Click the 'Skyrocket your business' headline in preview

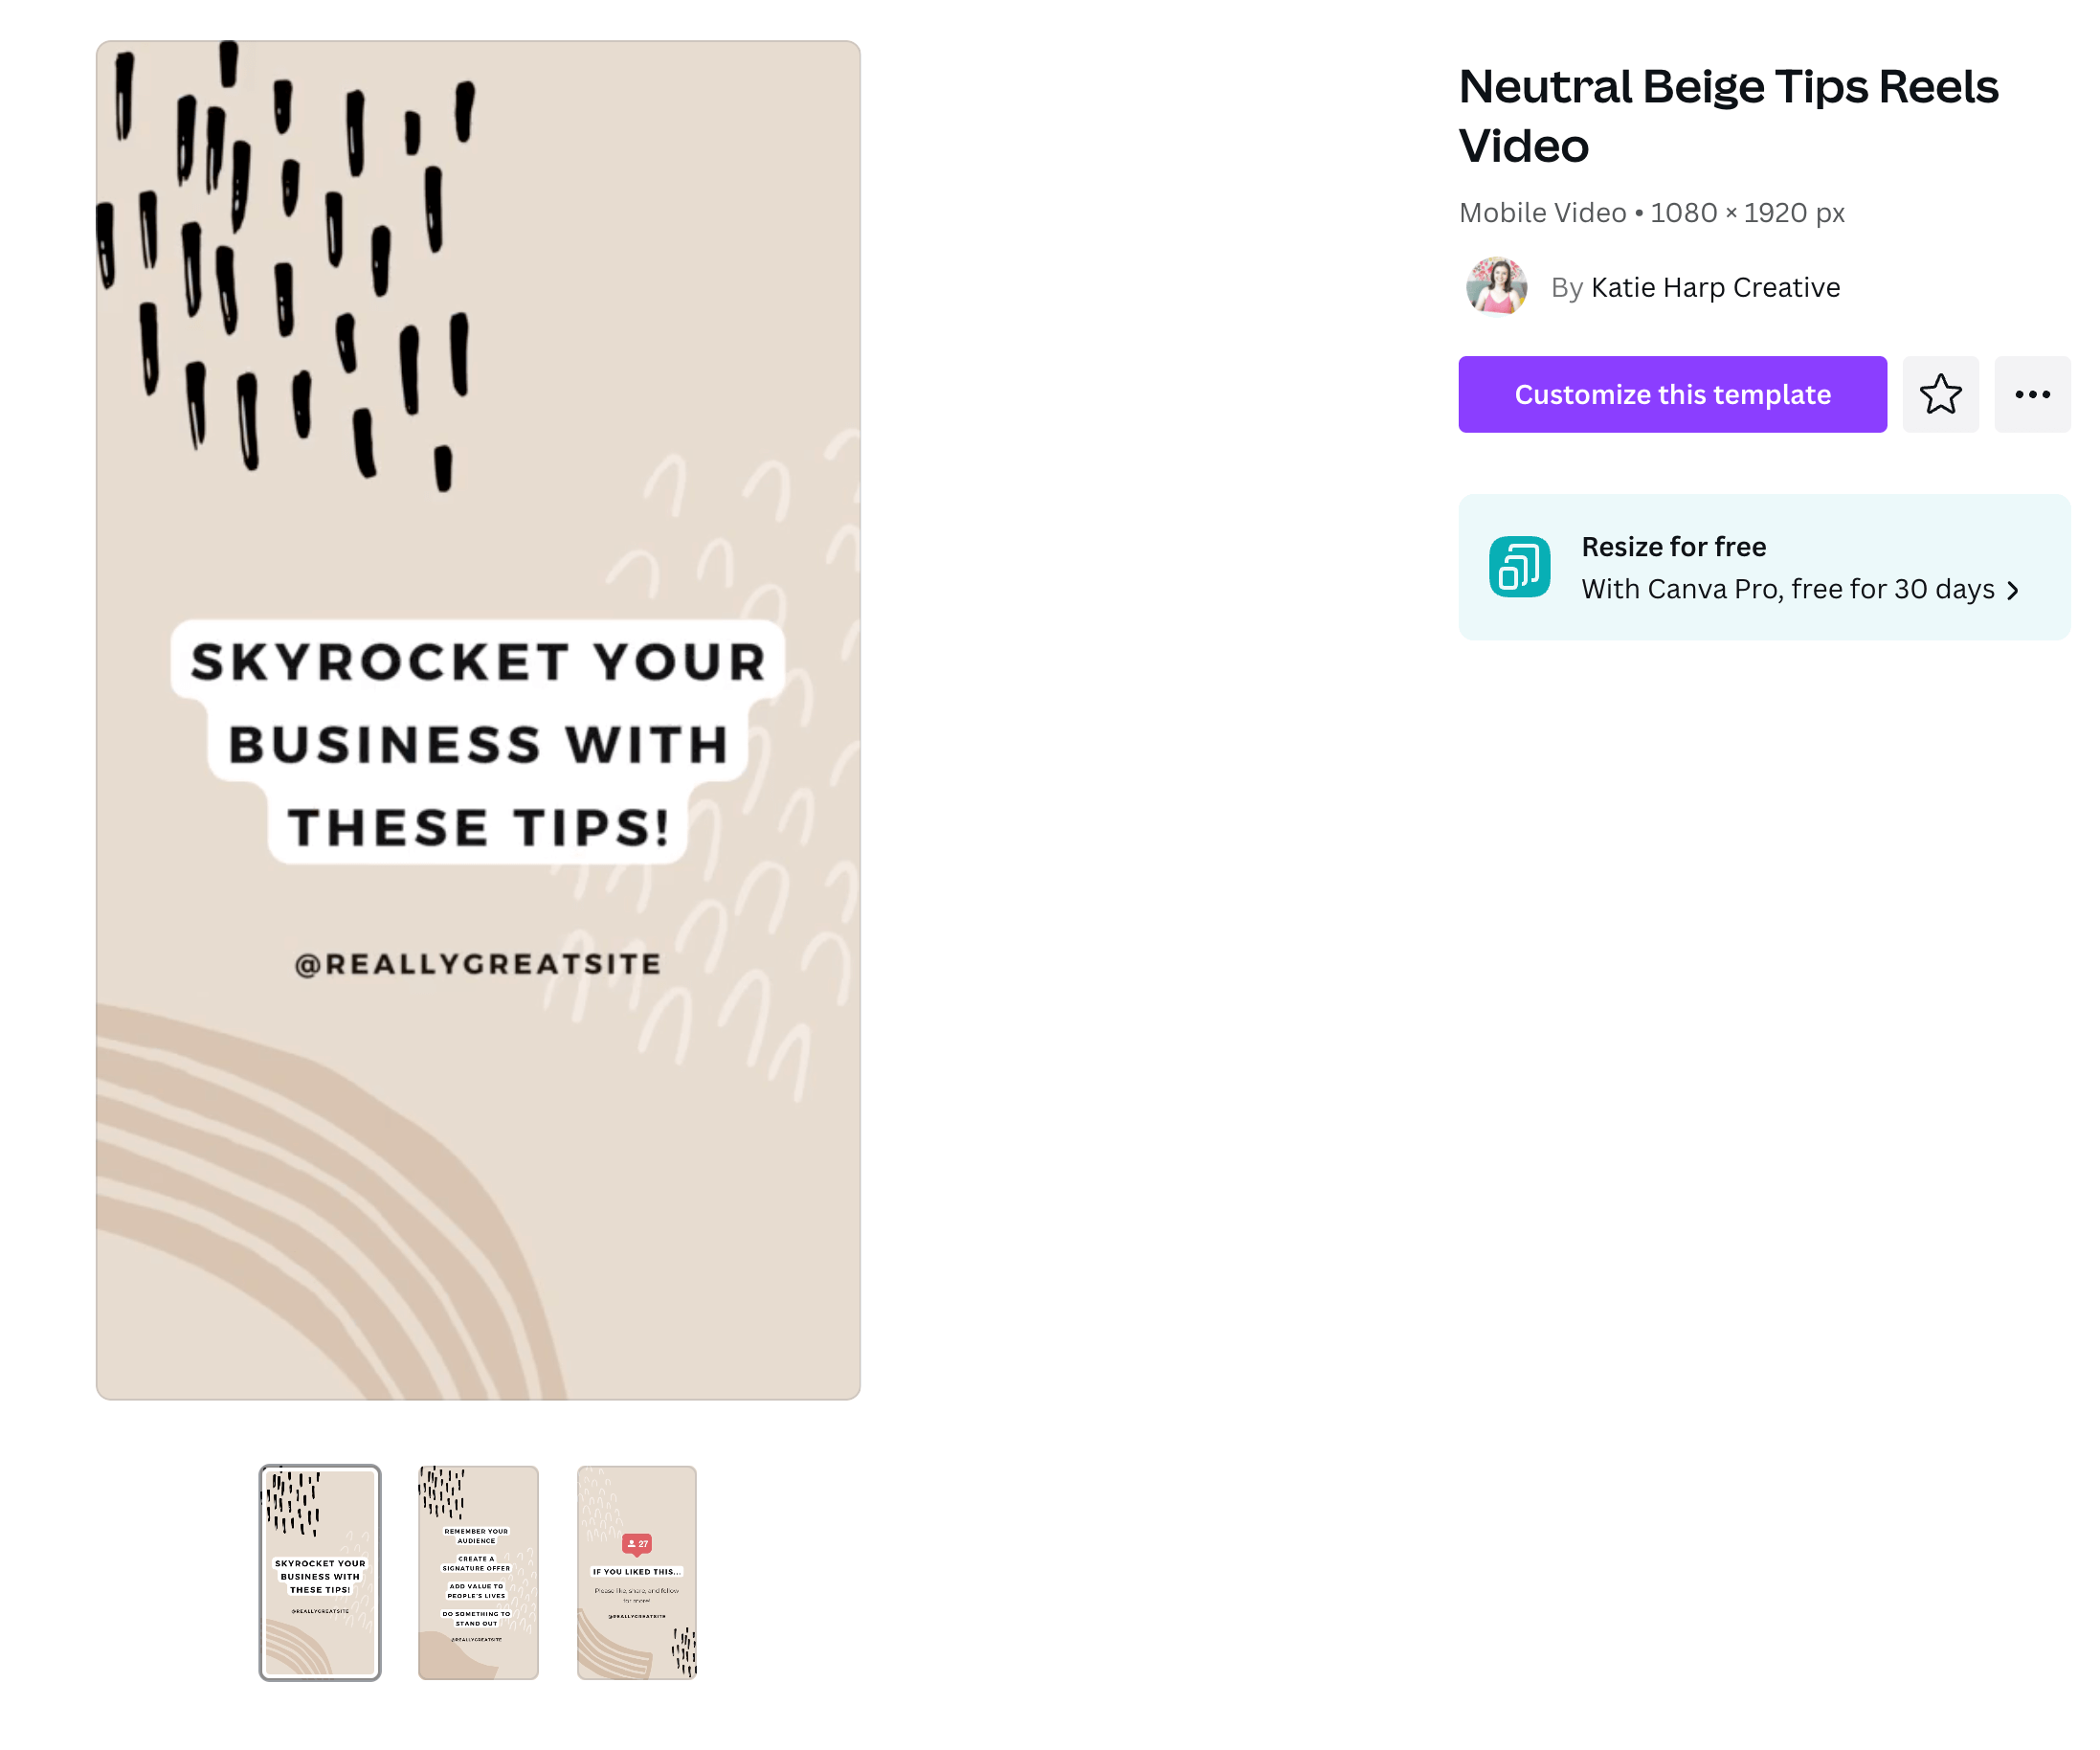(478, 743)
